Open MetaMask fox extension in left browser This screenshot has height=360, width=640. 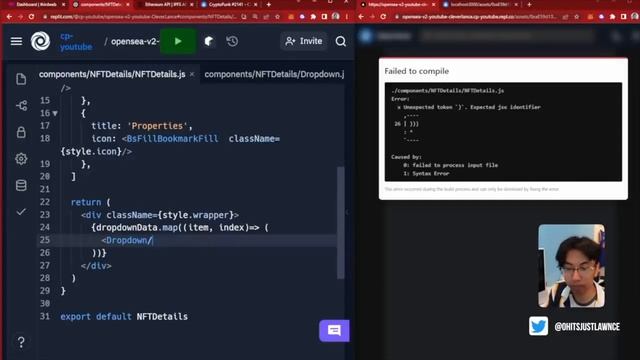click(x=291, y=17)
